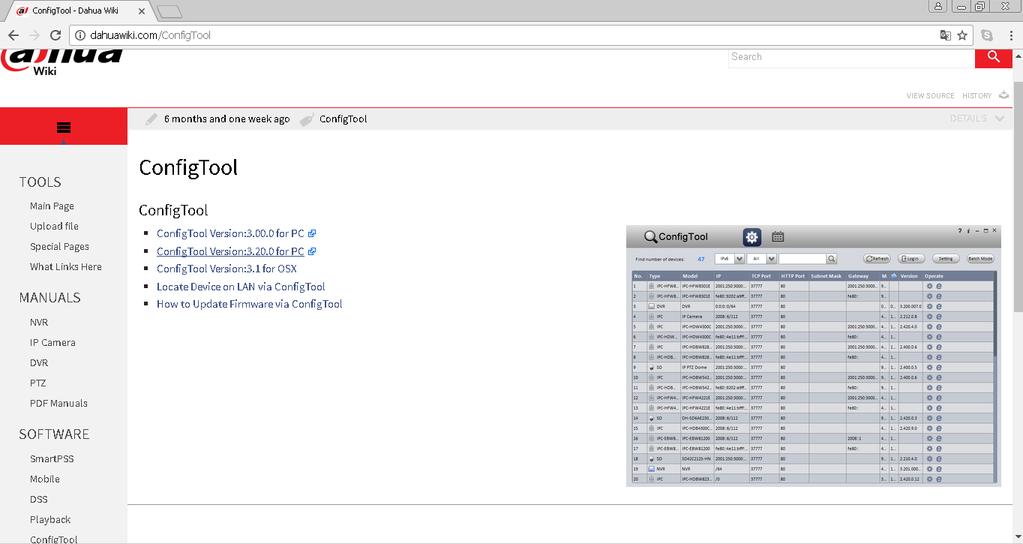The width and height of the screenshot is (1023, 544).
Task: Go to Main Page in sidebar
Action: 52,206
